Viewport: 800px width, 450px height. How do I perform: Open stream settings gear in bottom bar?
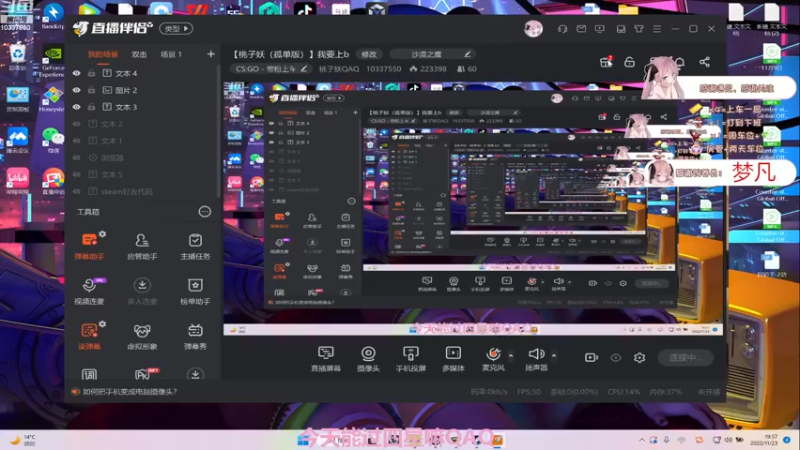click(639, 358)
